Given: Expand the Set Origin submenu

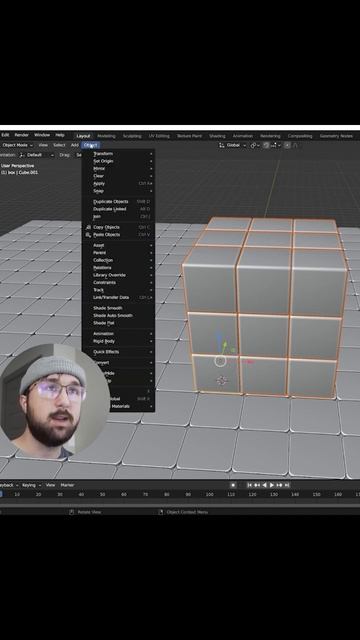Looking at the screenshot, I should pos(118,161).
